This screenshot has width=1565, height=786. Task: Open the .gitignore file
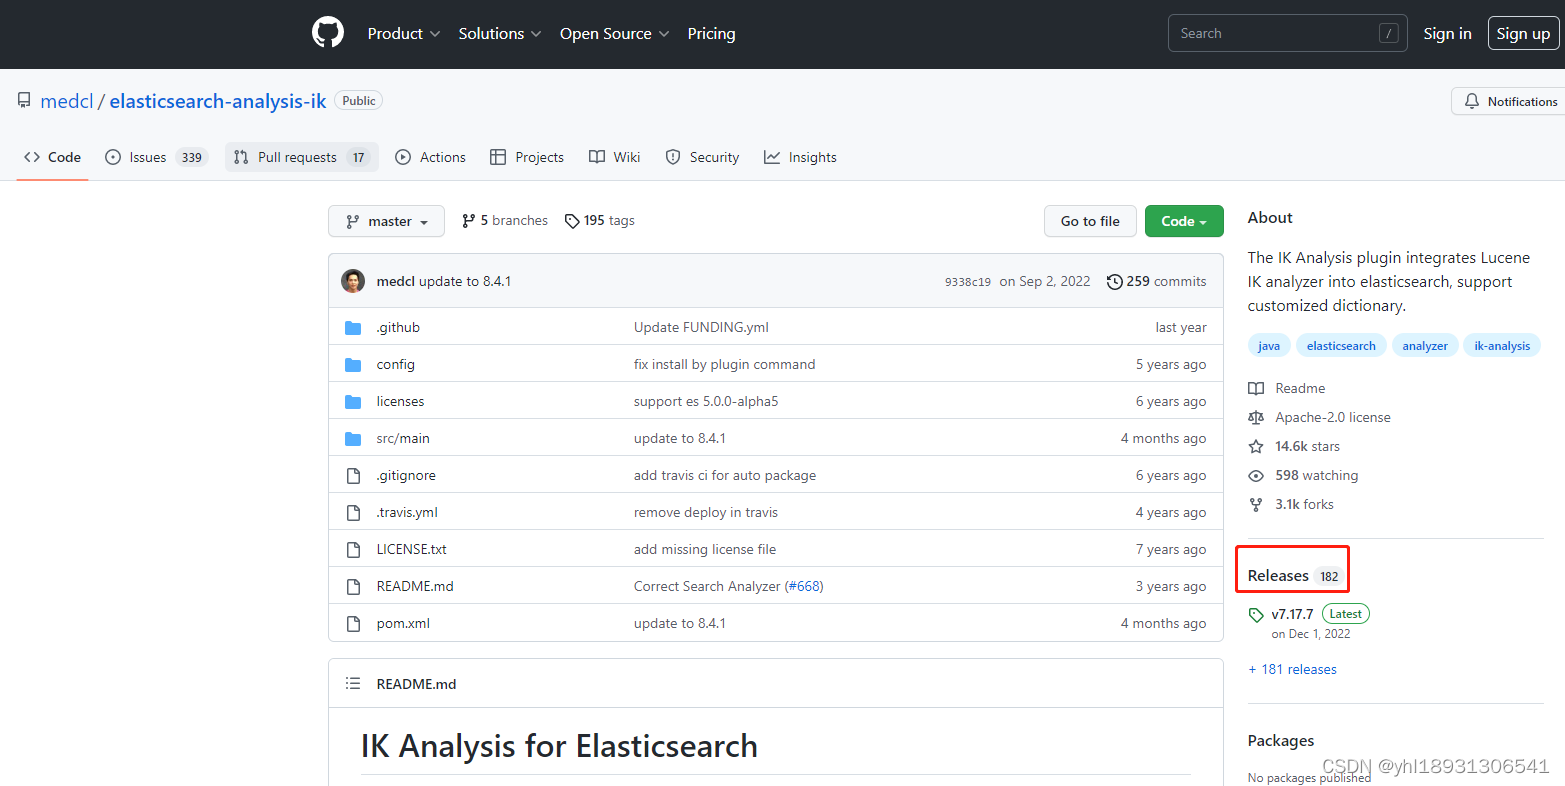point(406,475)
